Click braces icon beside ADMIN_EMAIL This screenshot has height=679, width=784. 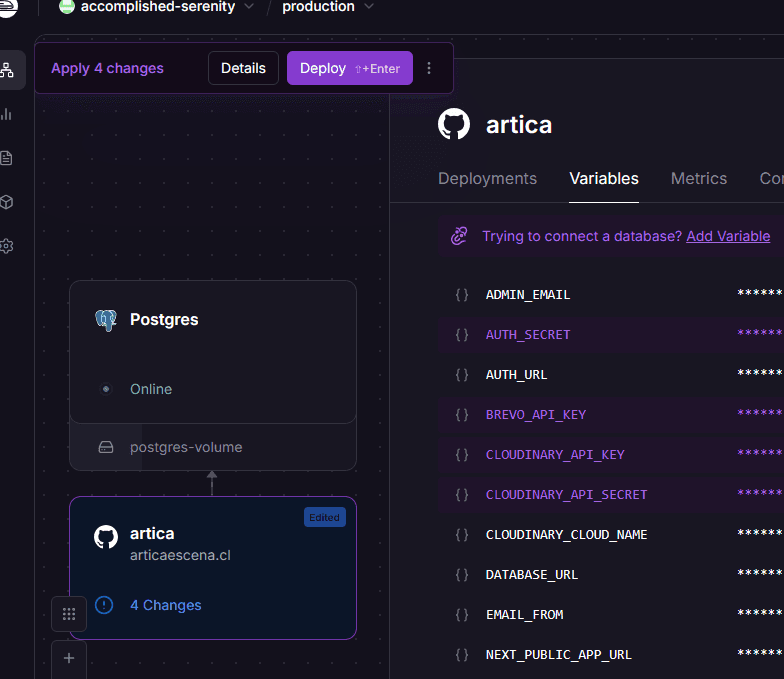coord(462,294)
